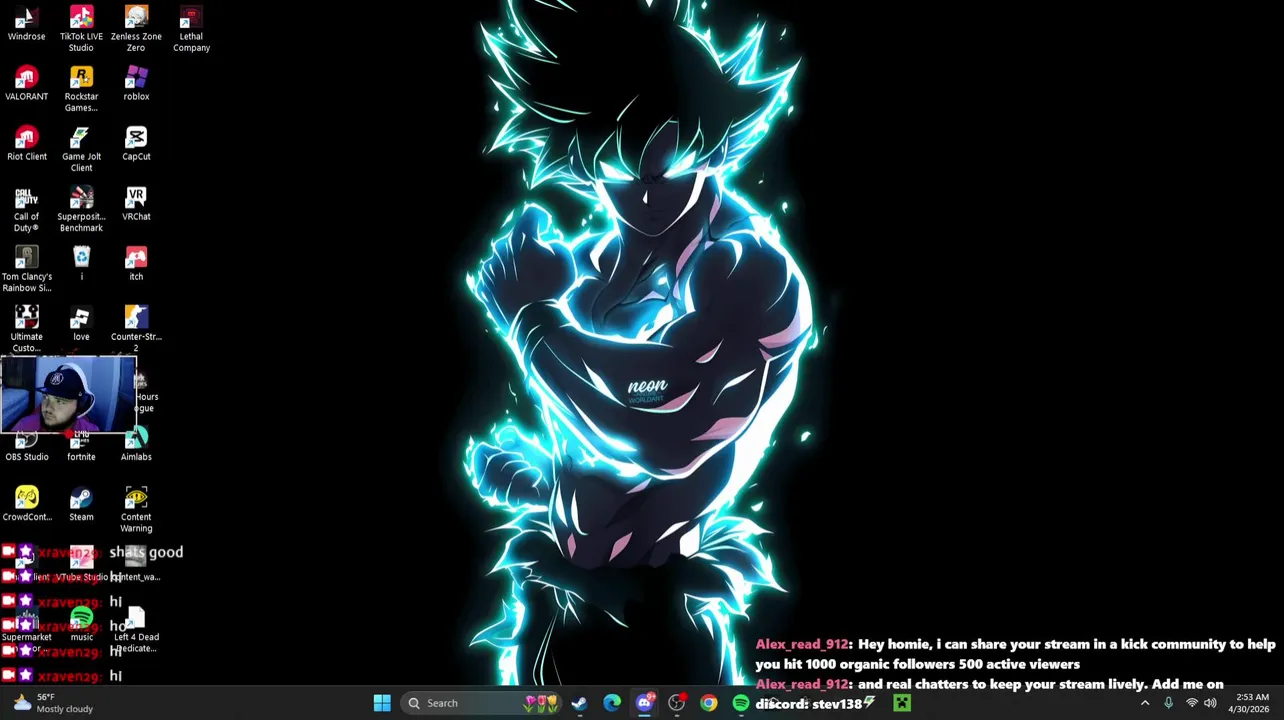This screenshot has width=1284, height=720.
Task: Select the Zenless Zone Zero icon
Action: click(x=136, y=29)
